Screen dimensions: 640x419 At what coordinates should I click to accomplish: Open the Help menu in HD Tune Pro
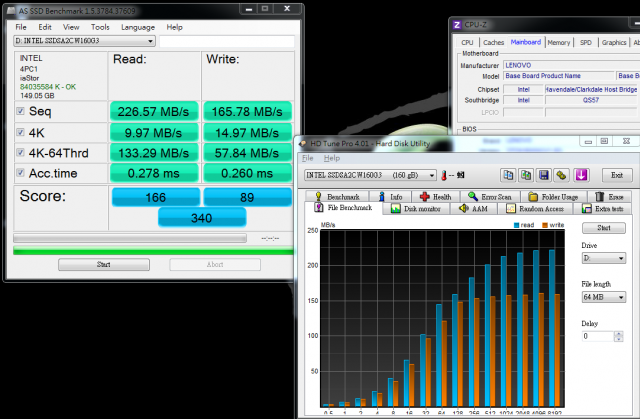coord(331,158)
